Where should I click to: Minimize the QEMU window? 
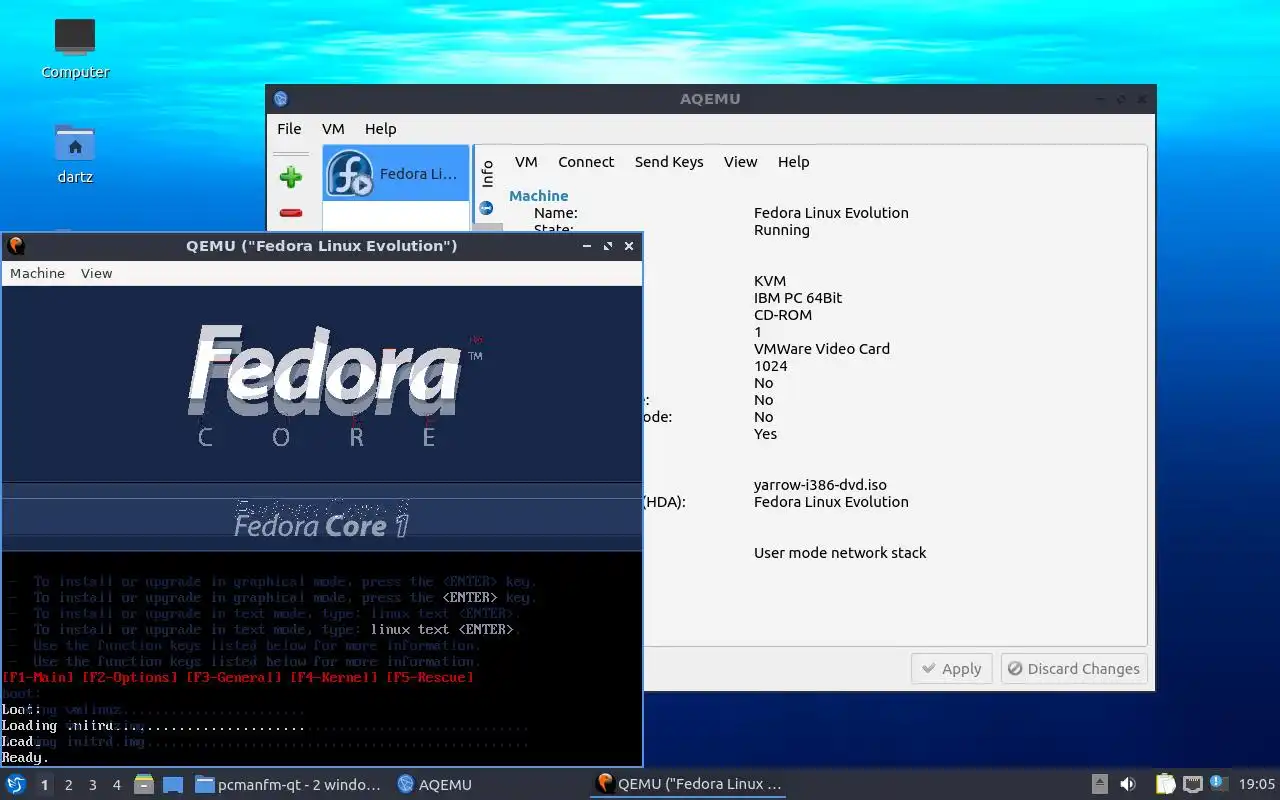coord(585,246)
